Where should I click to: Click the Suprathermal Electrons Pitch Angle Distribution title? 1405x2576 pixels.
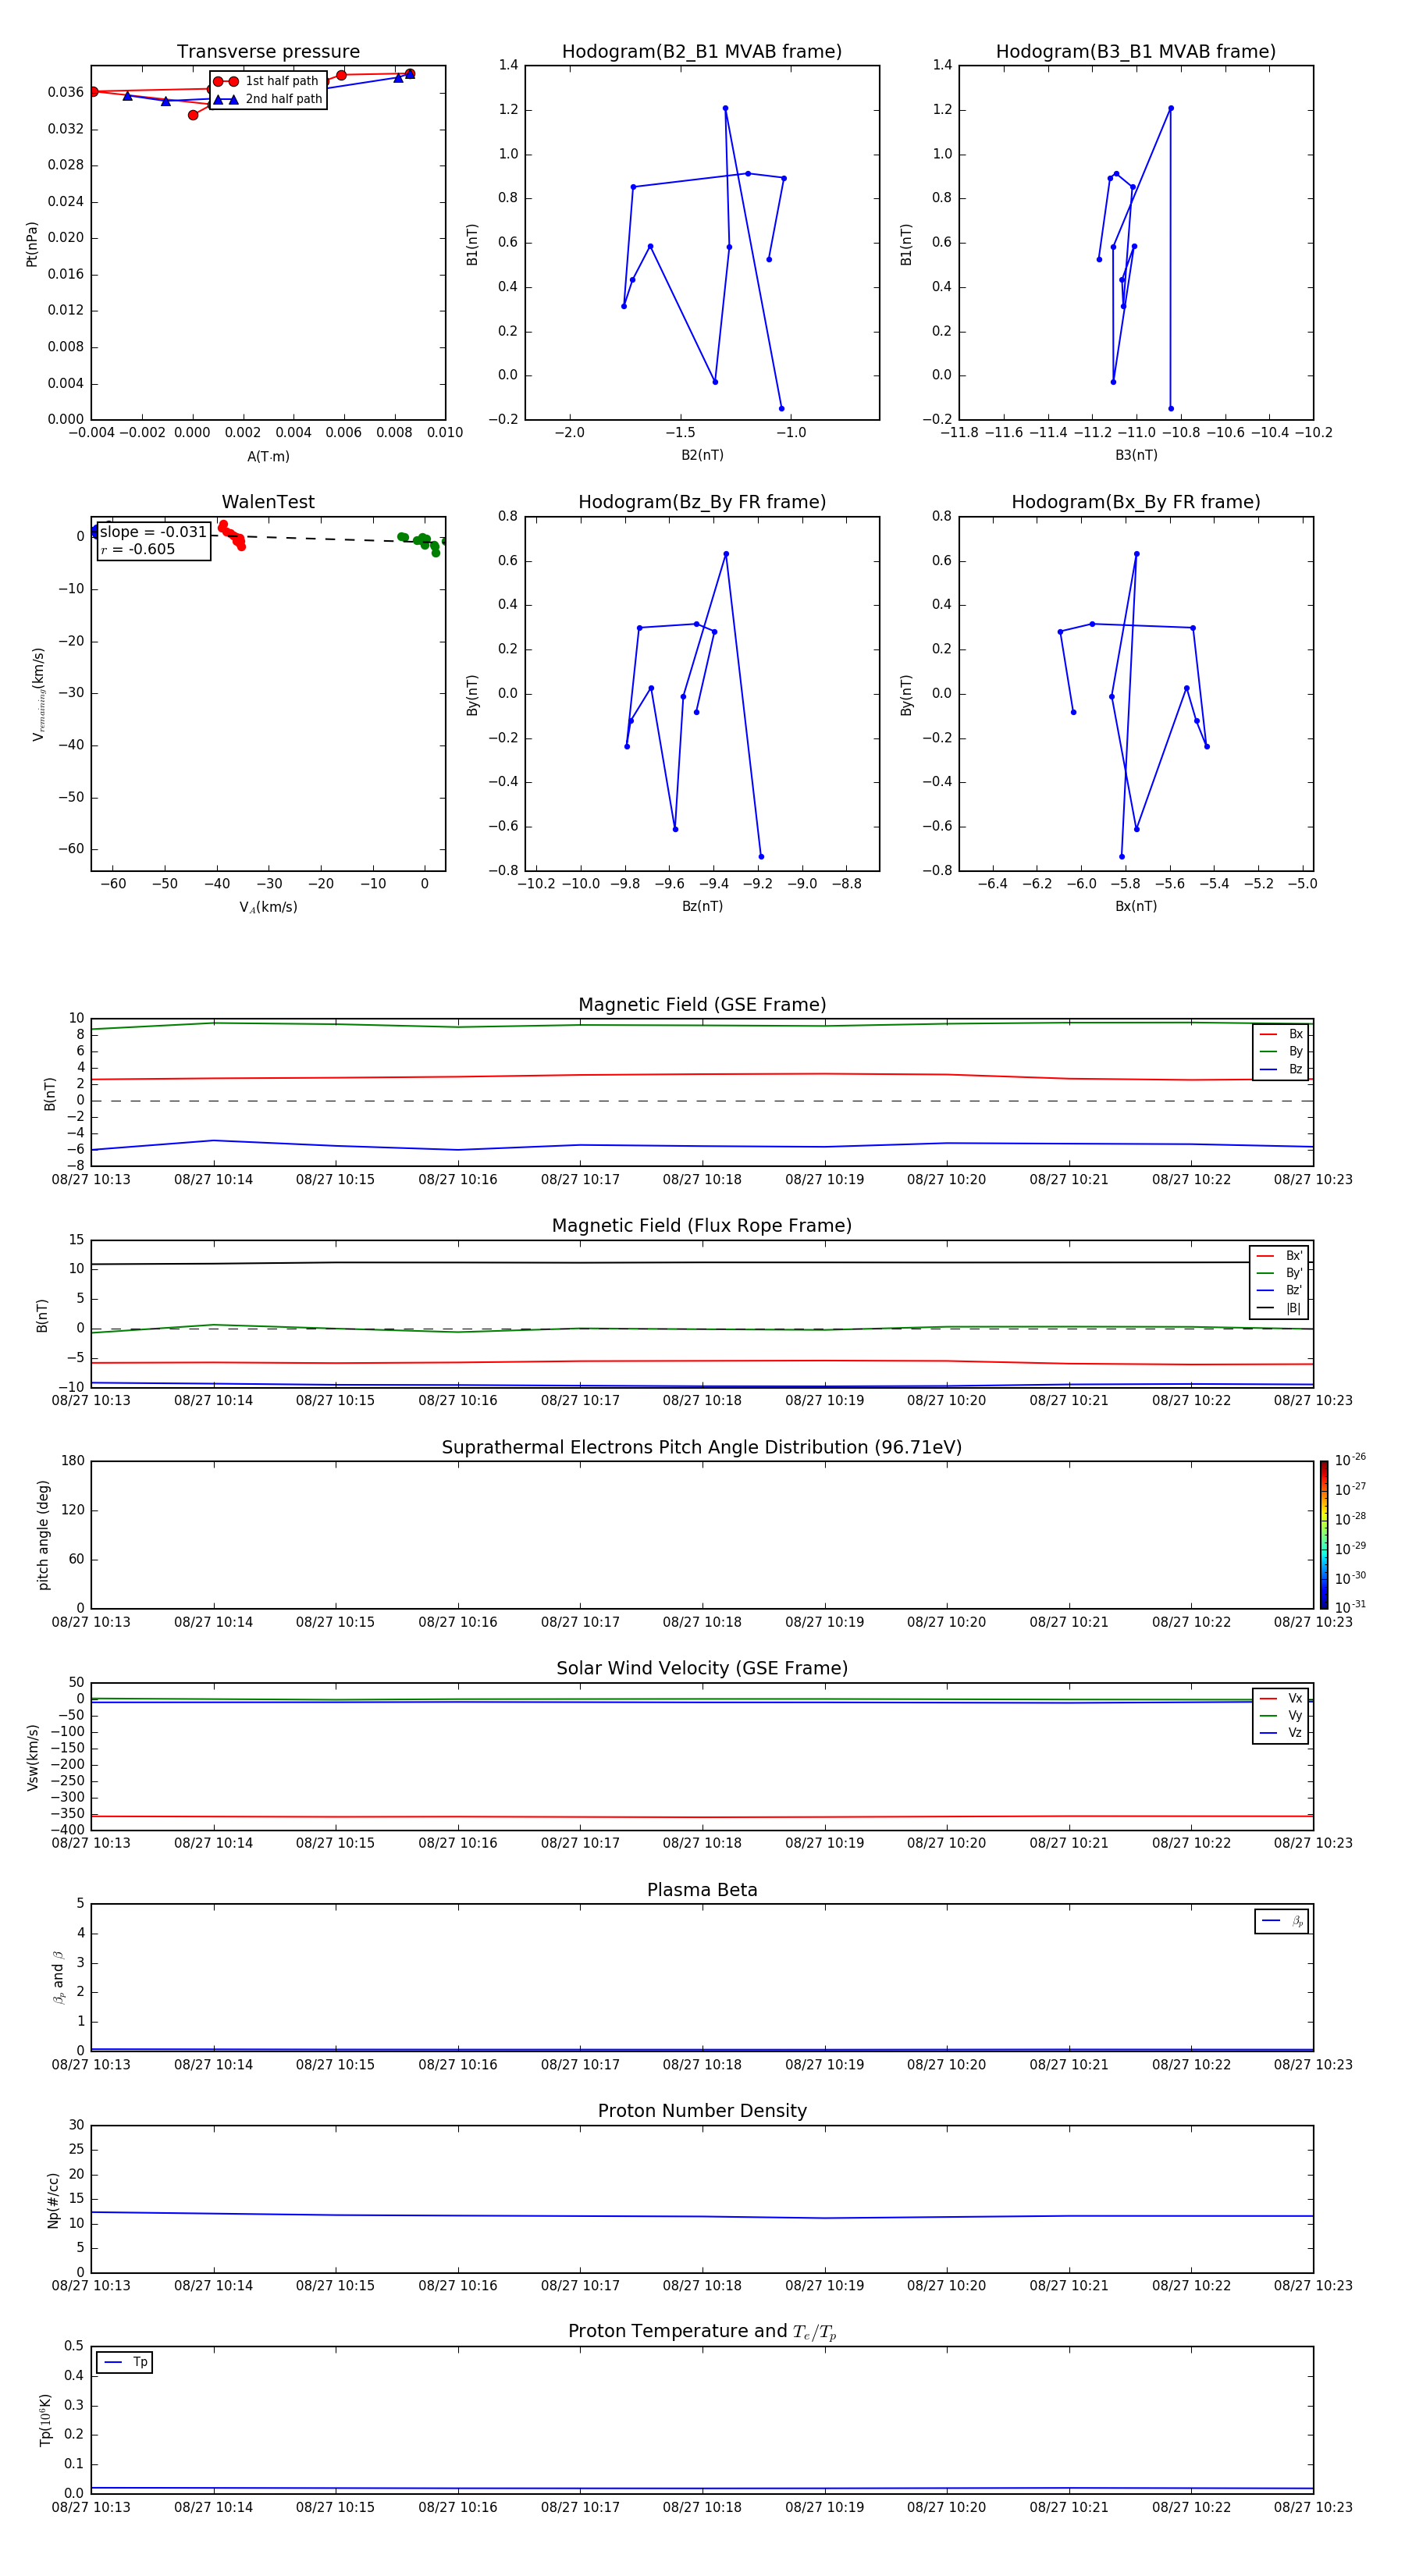[x=702, y=1448]
